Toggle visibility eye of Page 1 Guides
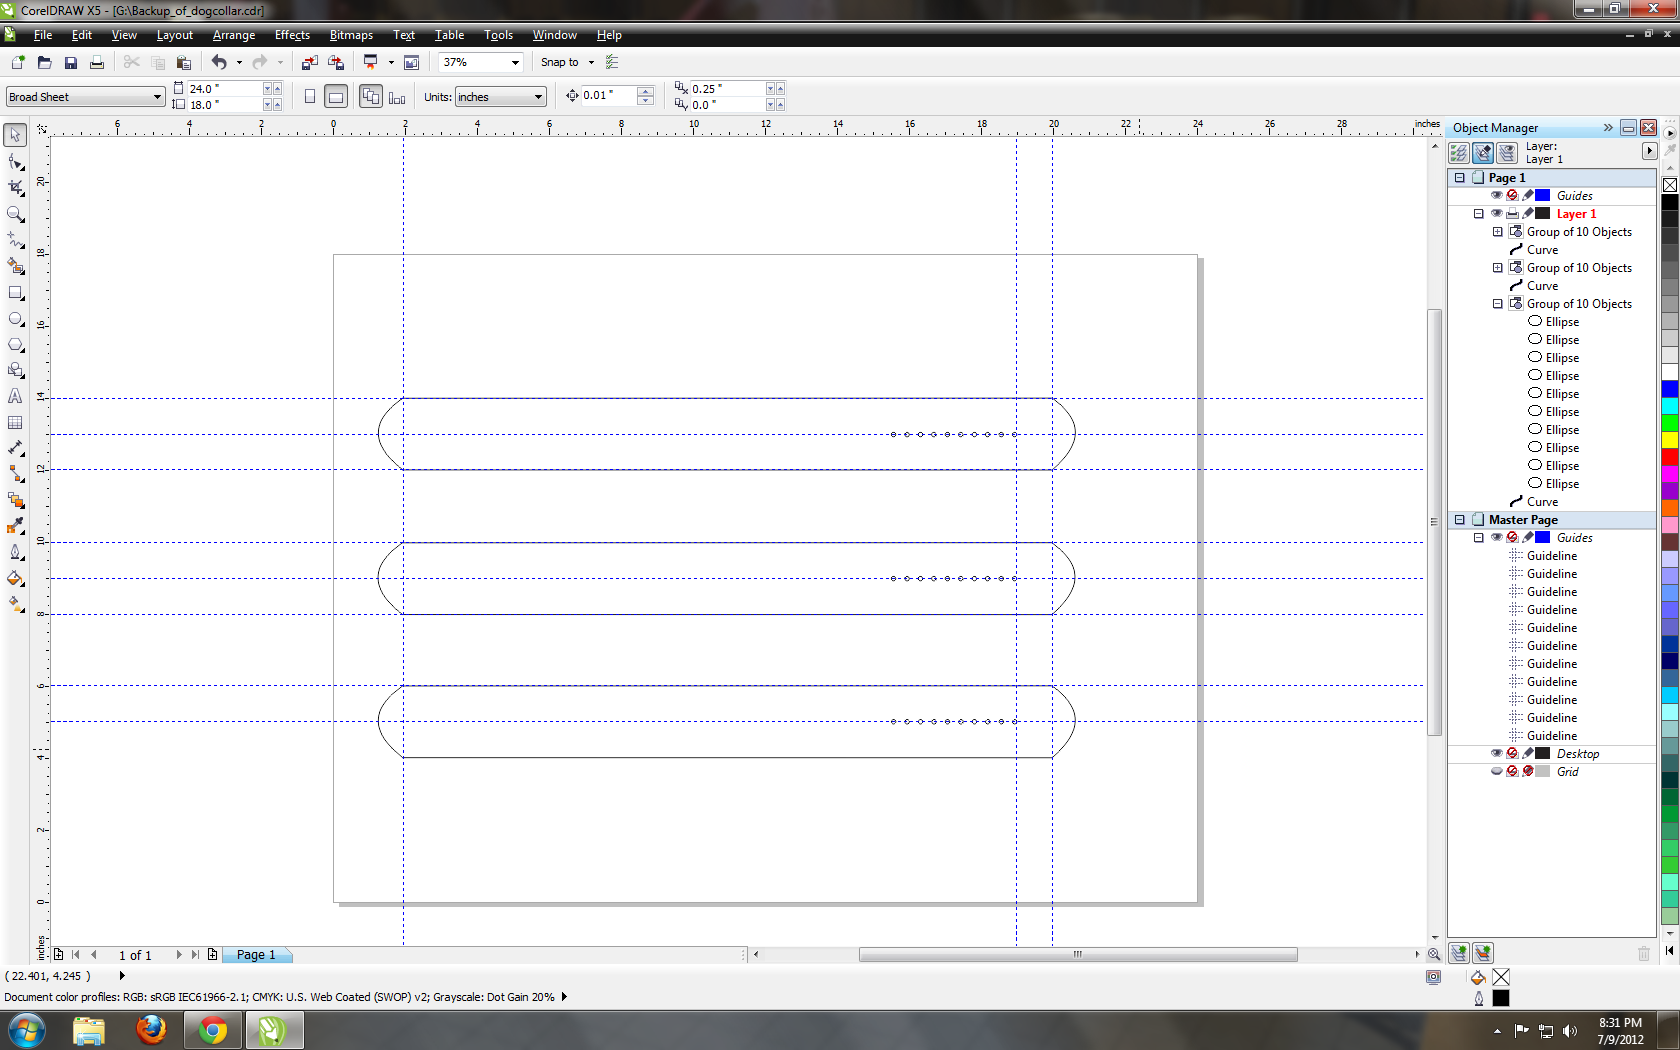 click(x=1497, y=195)
